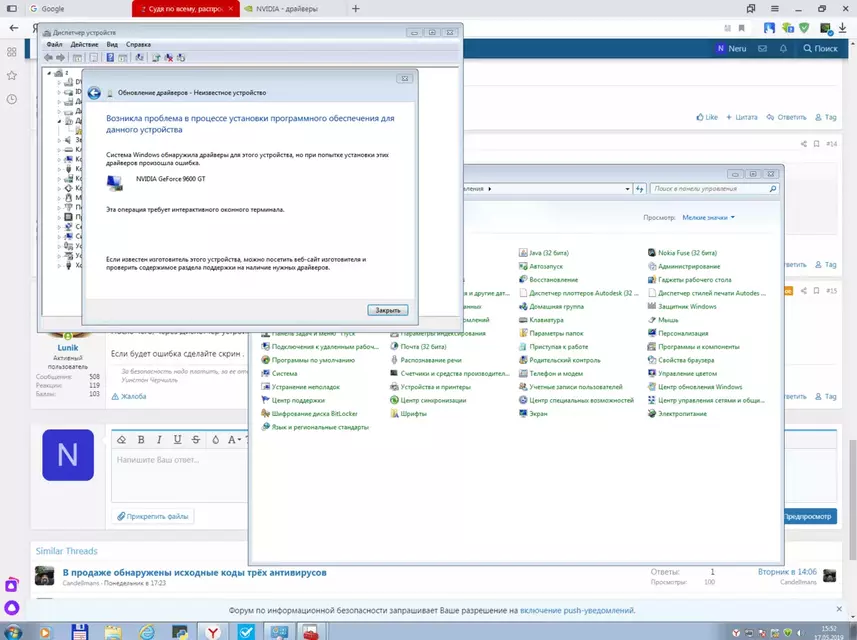Click the history clock icon in browser sidebar

point(11,99)
